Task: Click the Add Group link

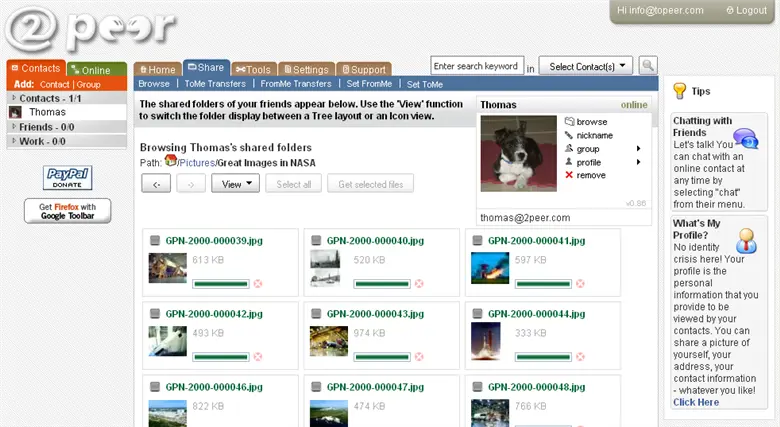Action: (x=89, y=84)
